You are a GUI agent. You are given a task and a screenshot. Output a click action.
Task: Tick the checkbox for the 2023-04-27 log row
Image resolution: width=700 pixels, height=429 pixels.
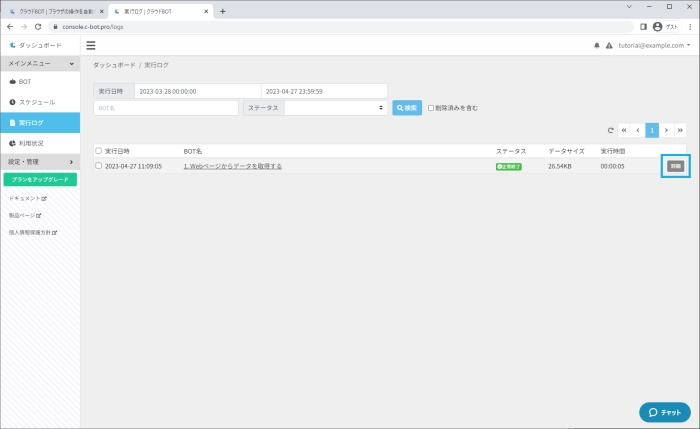click(x=98, y=166)
